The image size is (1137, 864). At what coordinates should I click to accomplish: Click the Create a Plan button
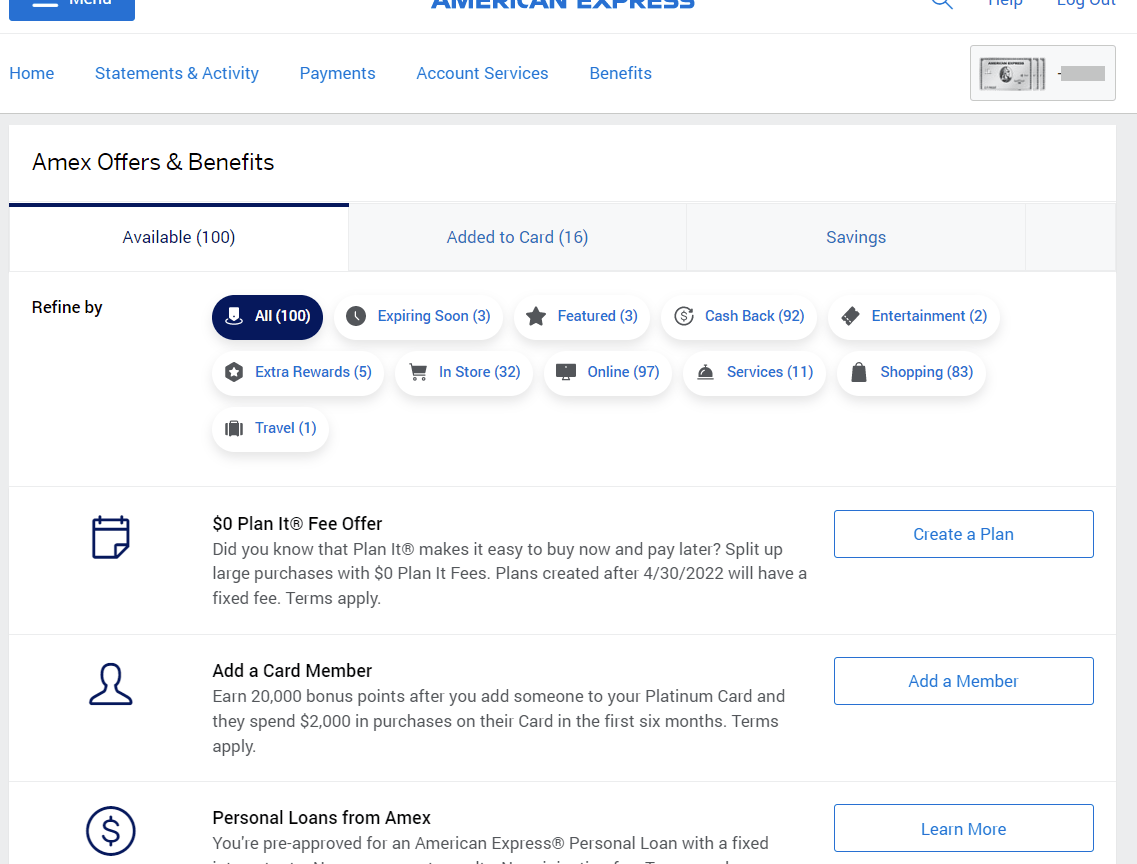(963, 534)
